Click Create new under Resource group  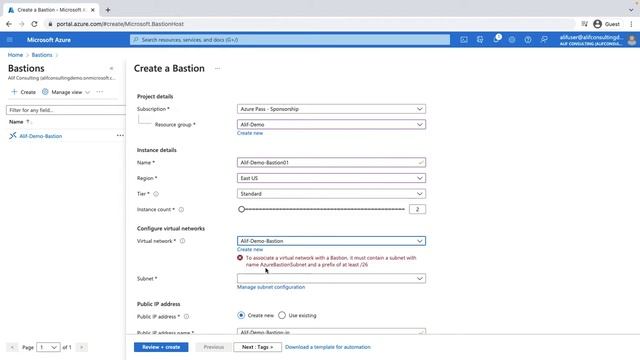tap(250, 133)
